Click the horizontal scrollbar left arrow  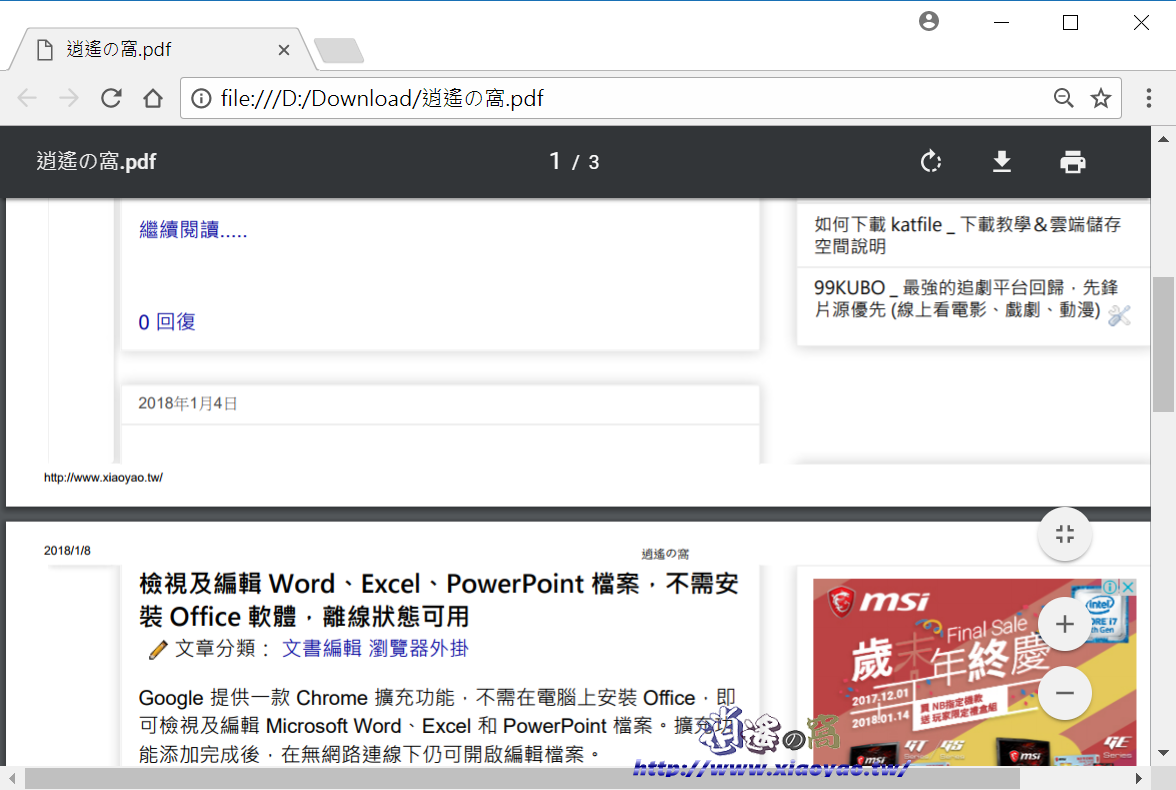coord(12,779)
